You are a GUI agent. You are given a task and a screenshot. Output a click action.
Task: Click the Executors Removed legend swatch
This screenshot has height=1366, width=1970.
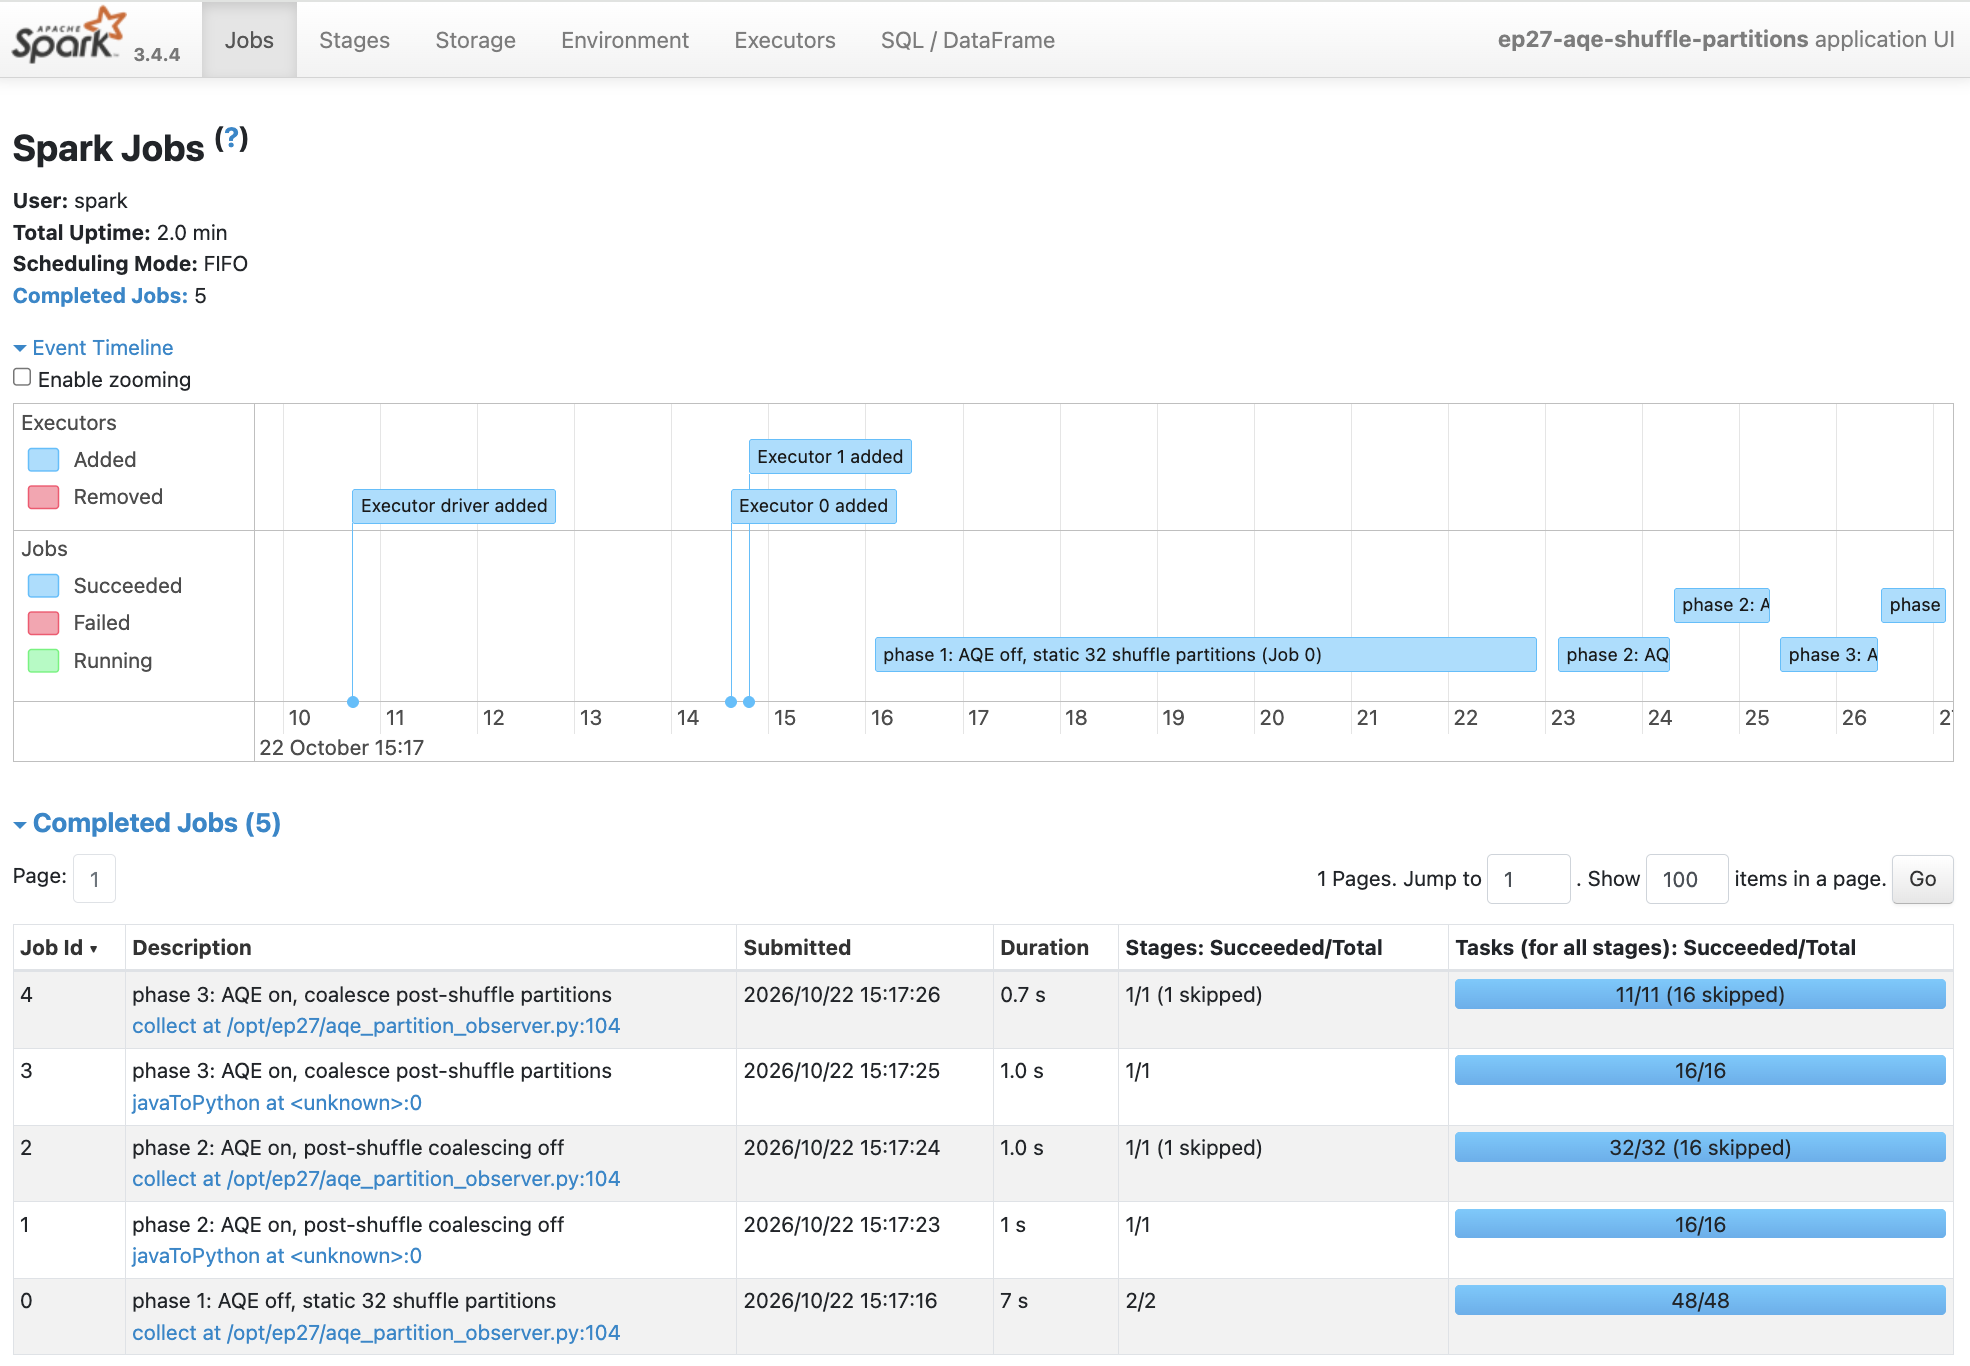point(43,497)
